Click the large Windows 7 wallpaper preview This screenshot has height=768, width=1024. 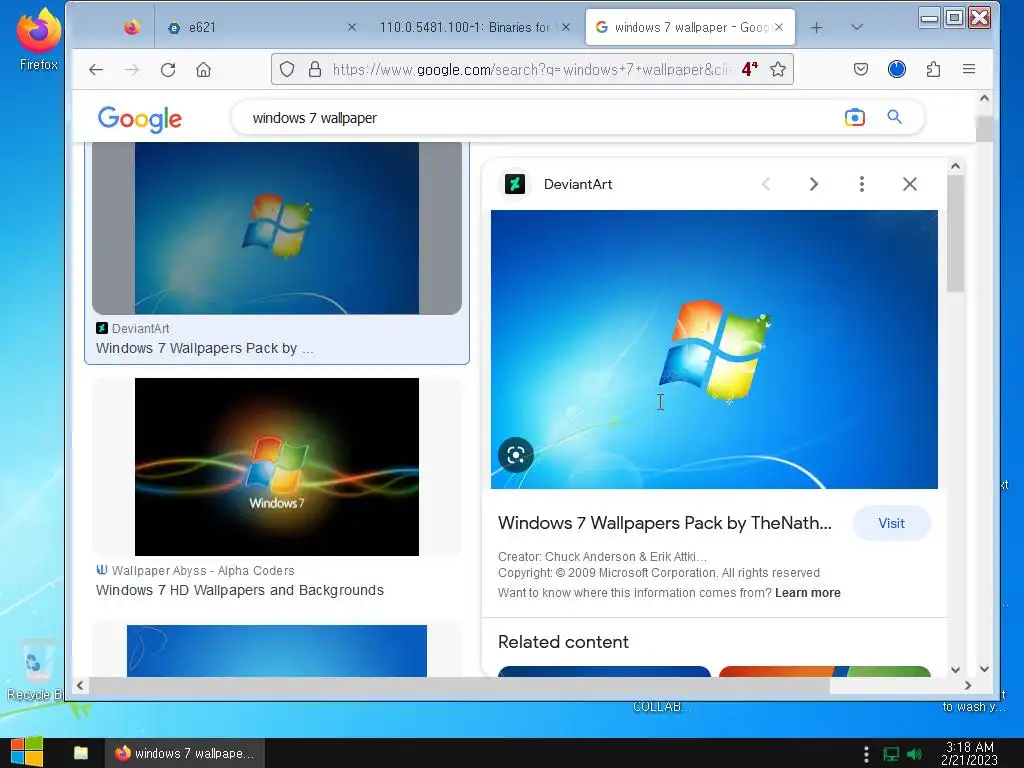click(x=714, y=349)
